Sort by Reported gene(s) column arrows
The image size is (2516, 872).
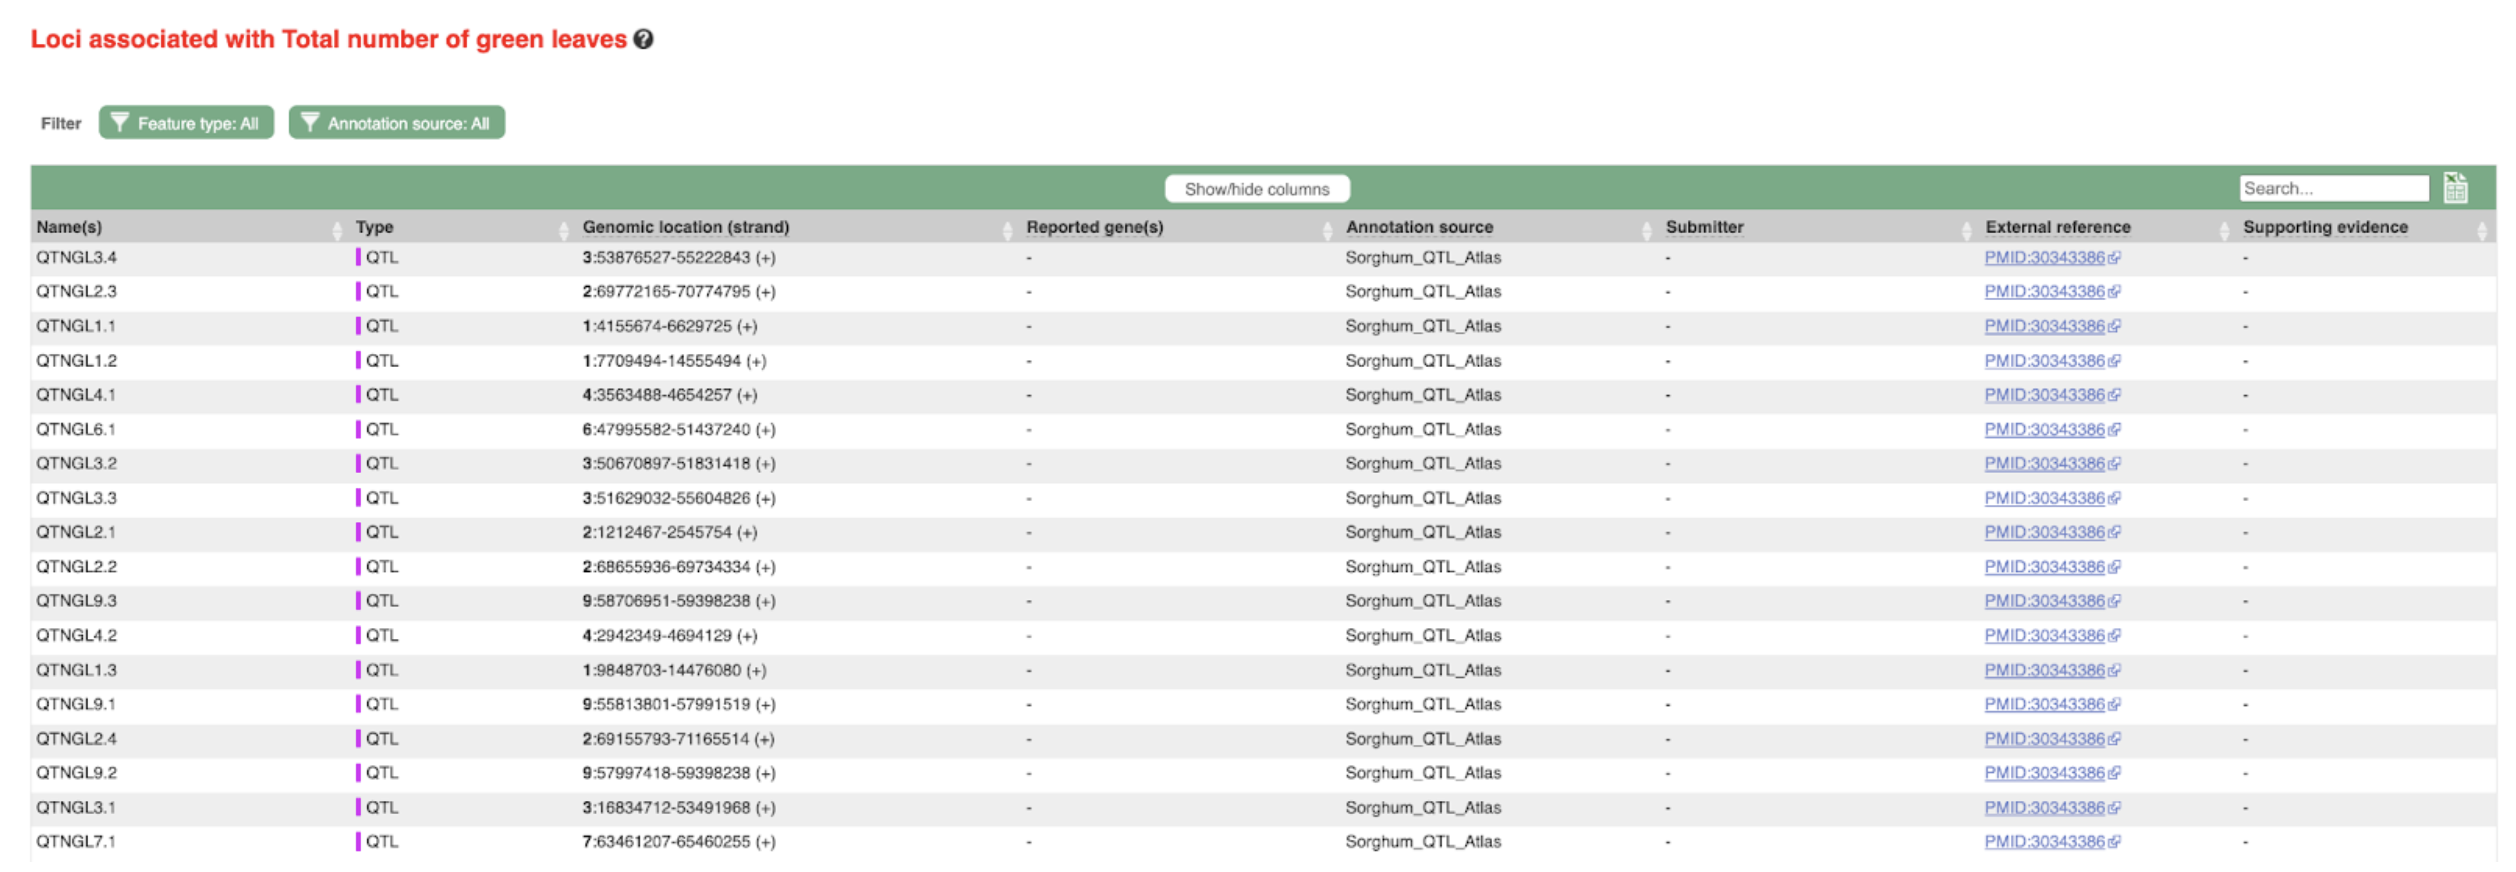[x=1327, y=229]
